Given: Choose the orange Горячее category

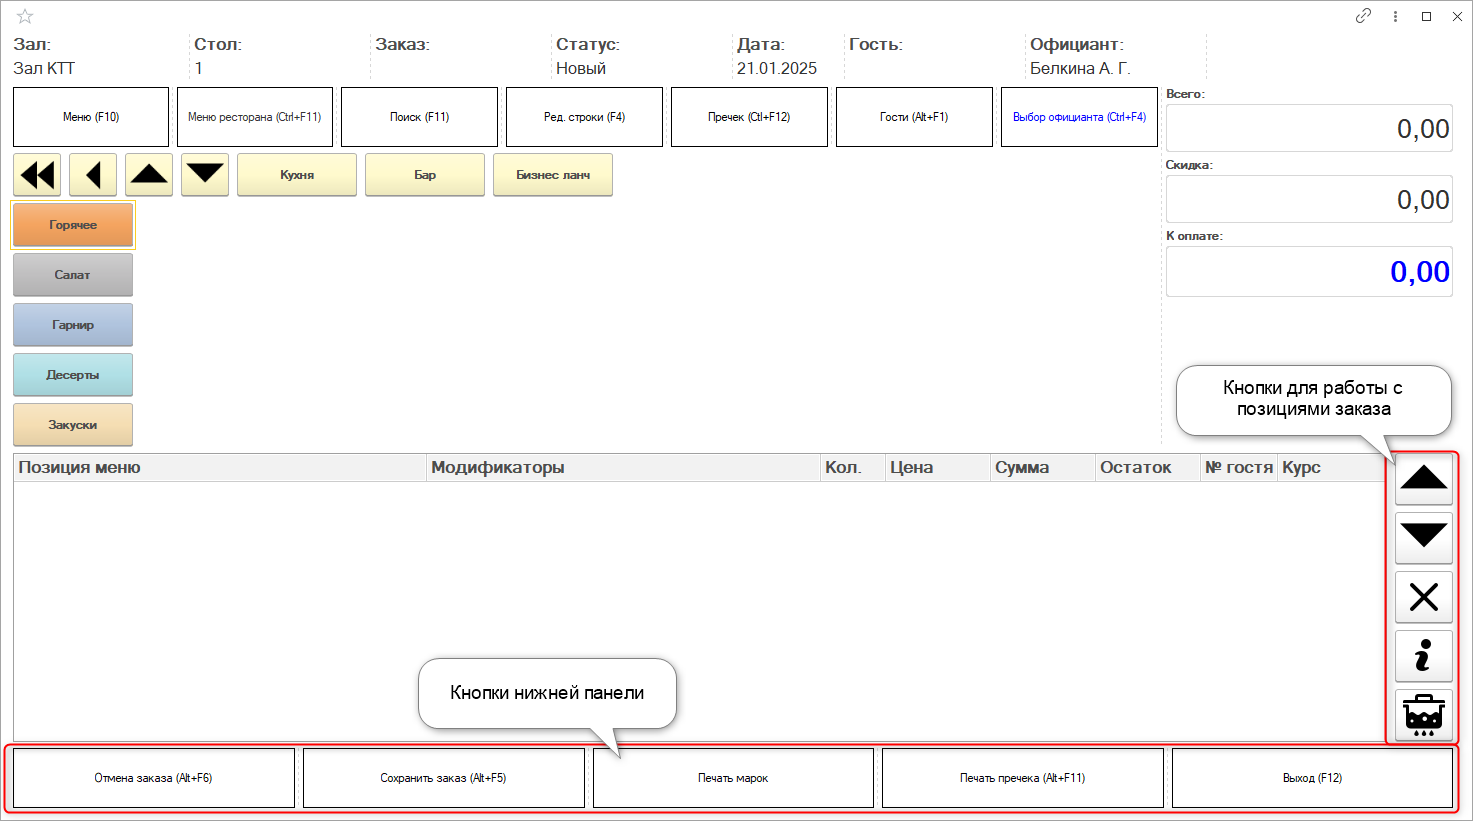Looking at the screenshot, I should click(x=73, y=225).
